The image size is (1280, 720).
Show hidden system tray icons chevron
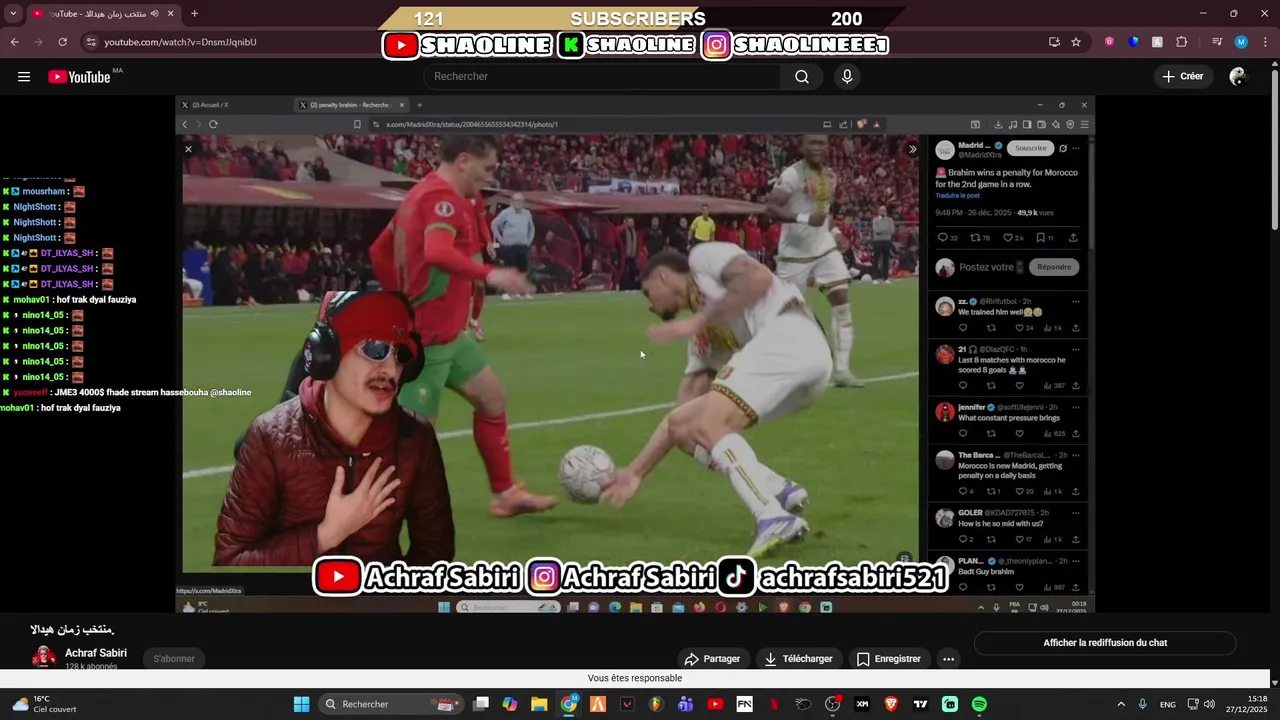tap(1120, 704)
